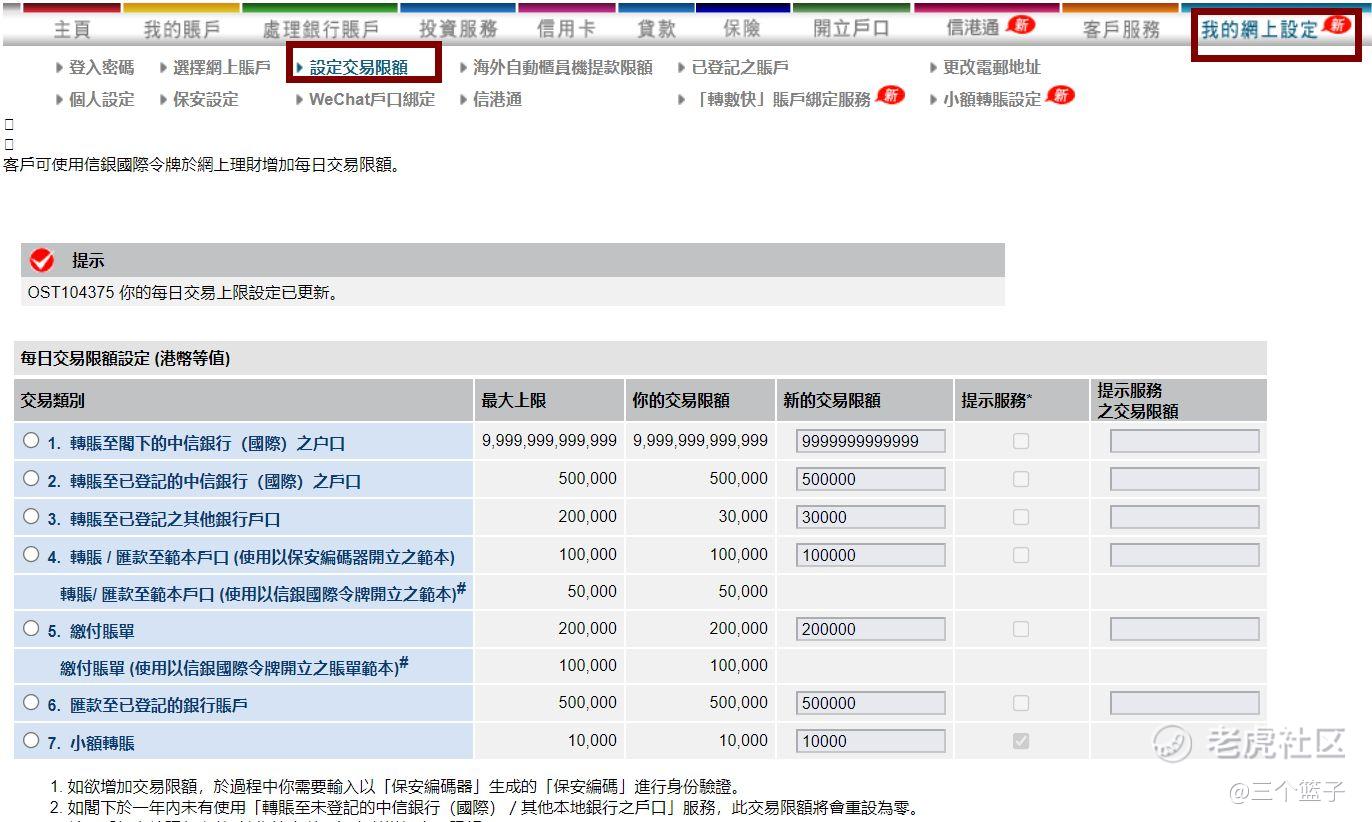
Task: Select radio for 匯款至已登記的銀行賬戶
Action: click(32, 703)
